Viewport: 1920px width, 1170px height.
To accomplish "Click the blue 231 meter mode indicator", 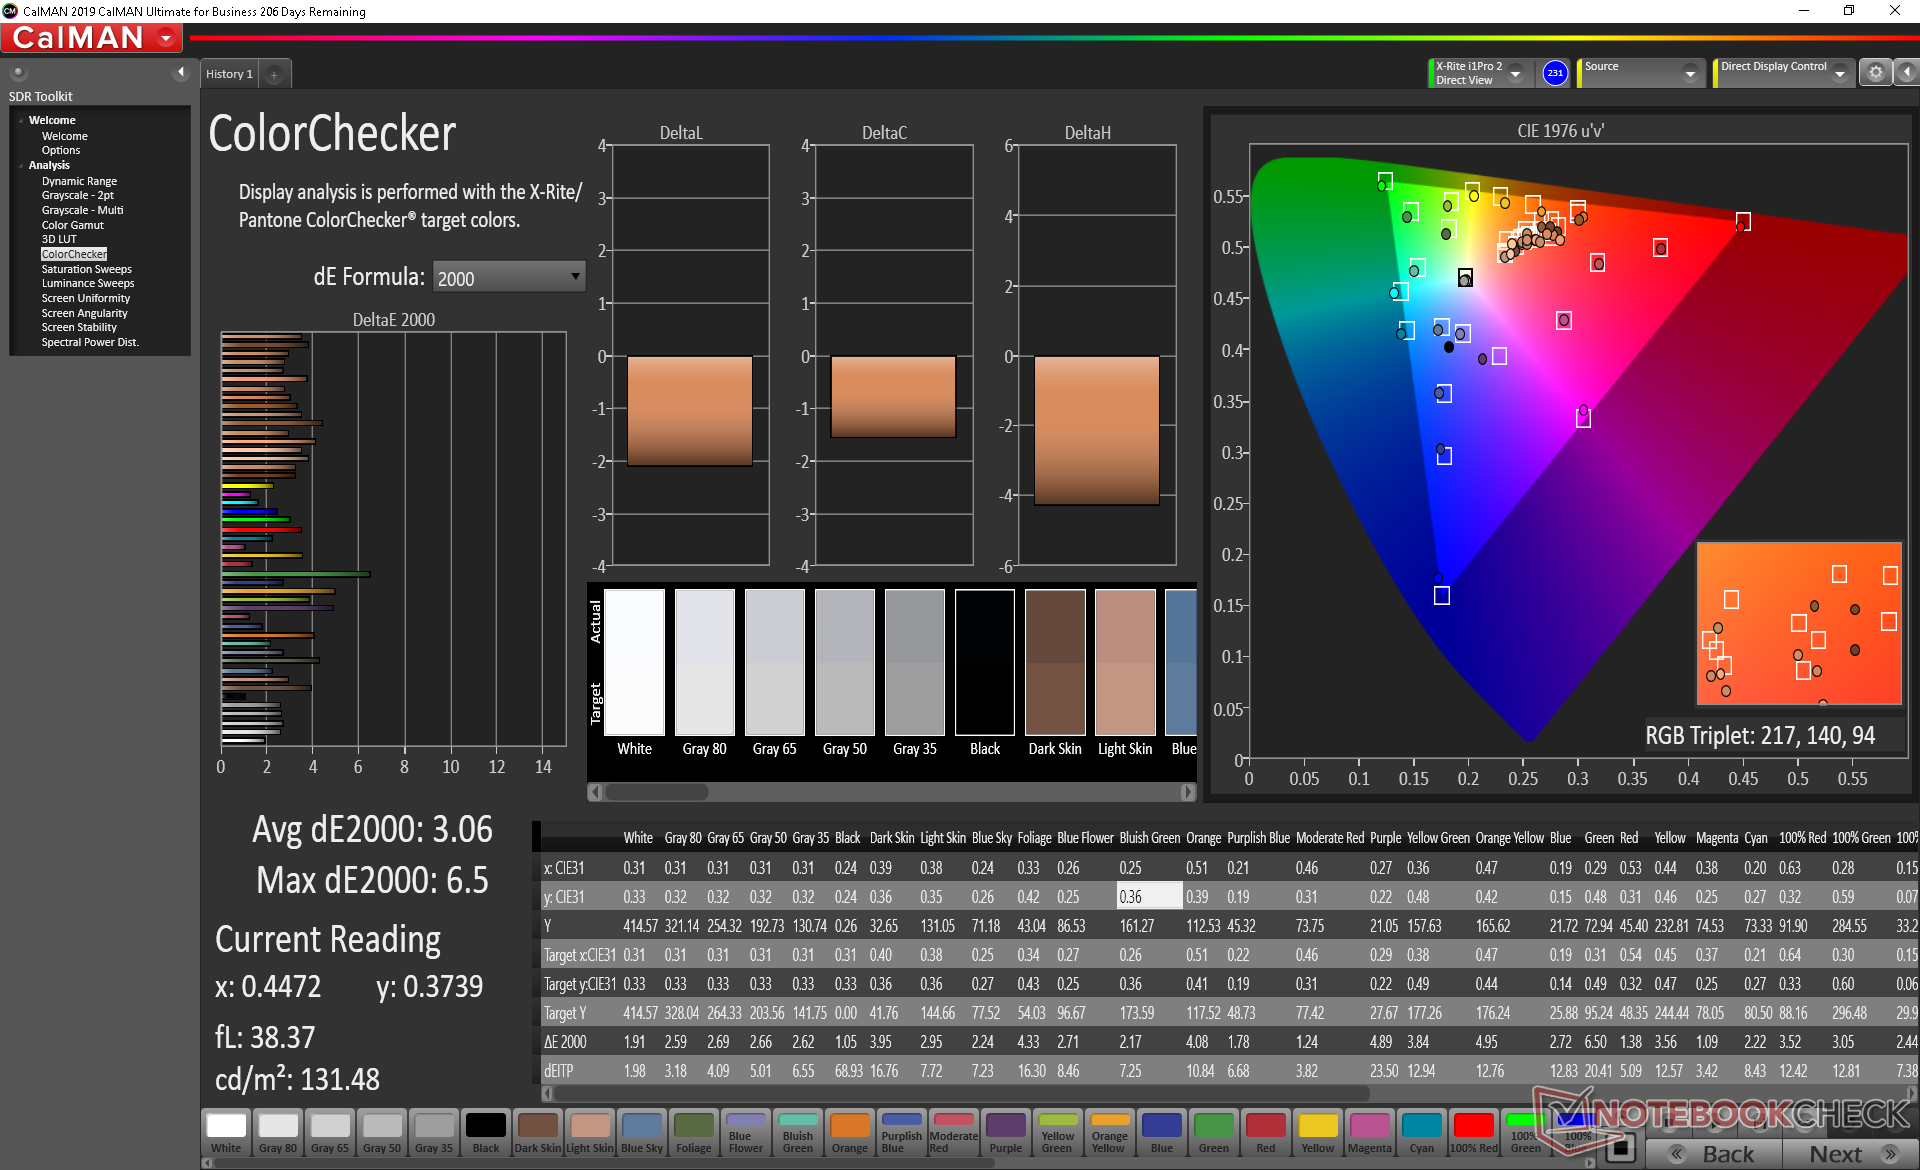I will point(1554,73).
